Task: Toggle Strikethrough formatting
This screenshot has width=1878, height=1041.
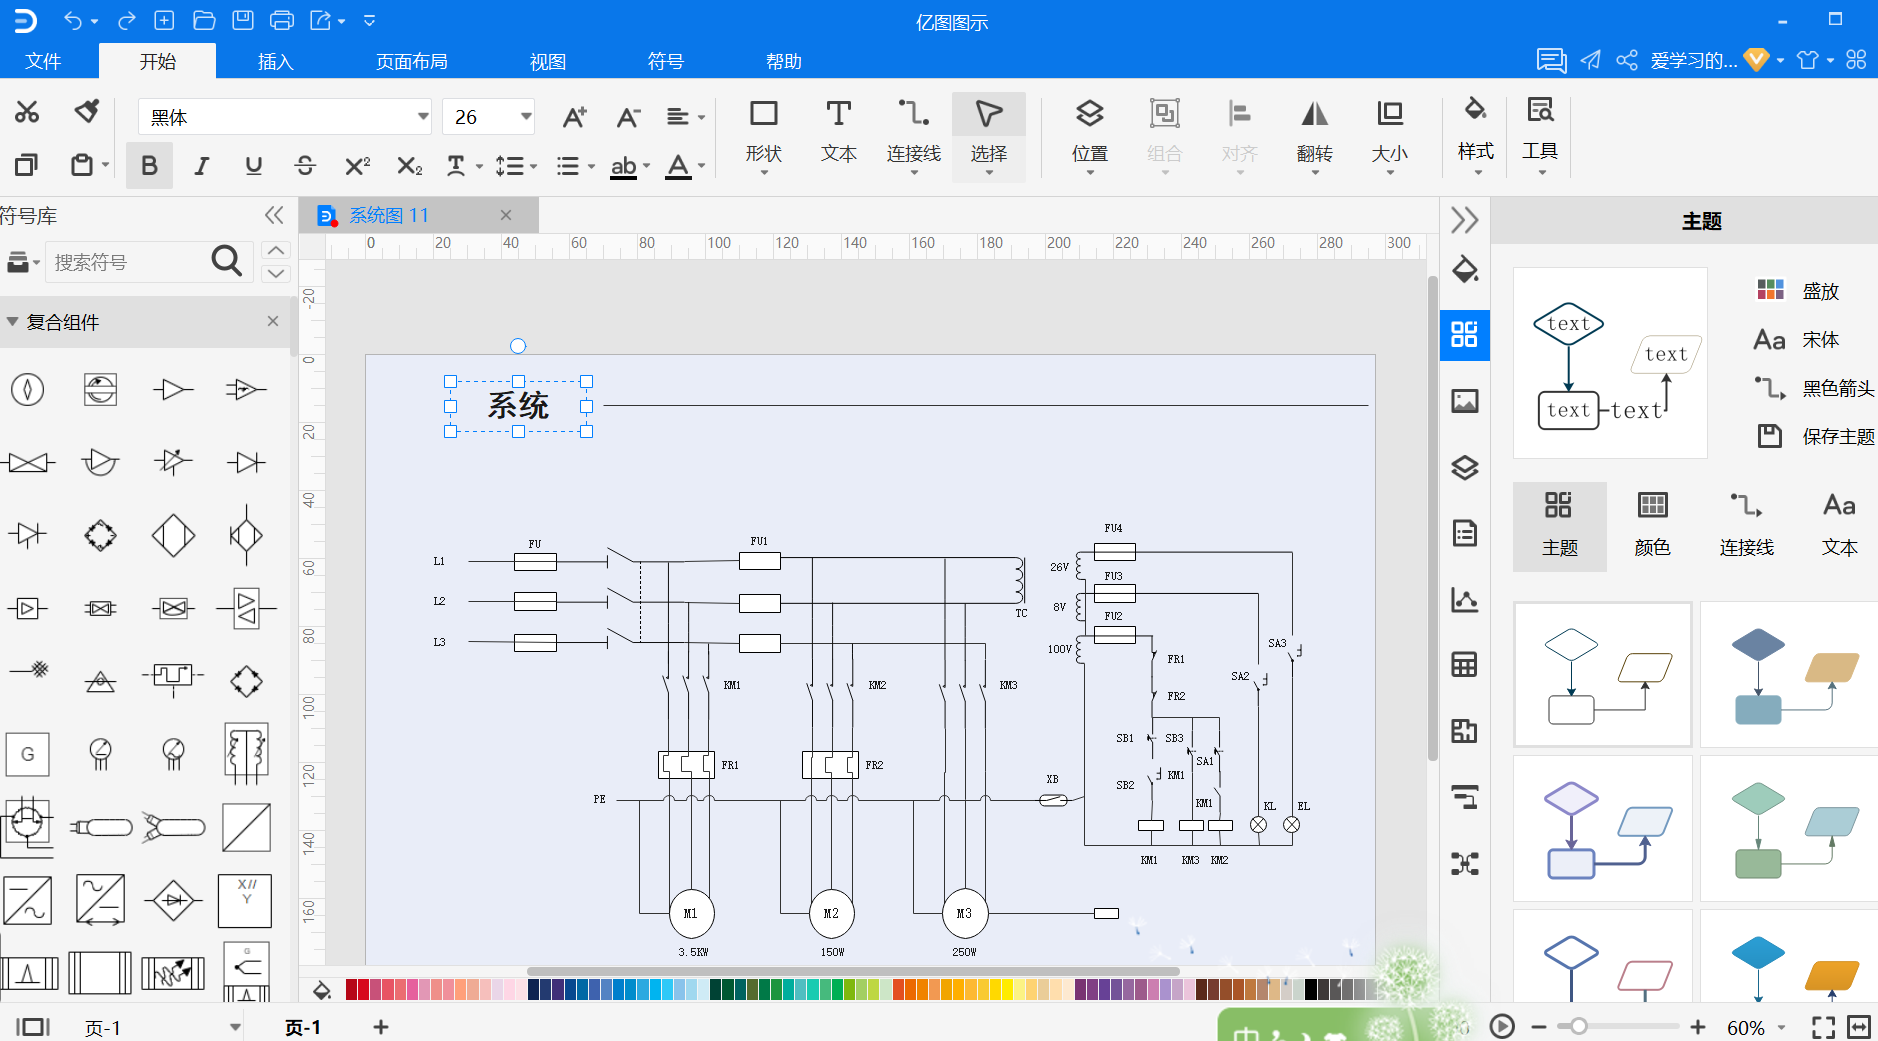Action: [x=305, y=165]
